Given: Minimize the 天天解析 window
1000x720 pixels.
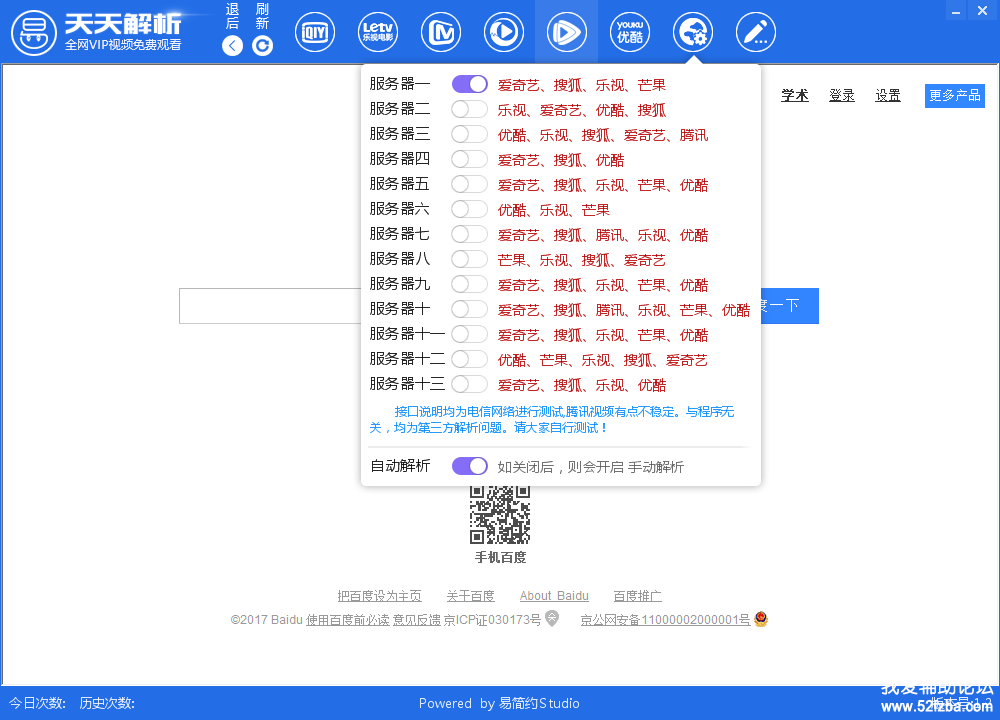Looking at the screenshot, I should (x=955, y=11).
